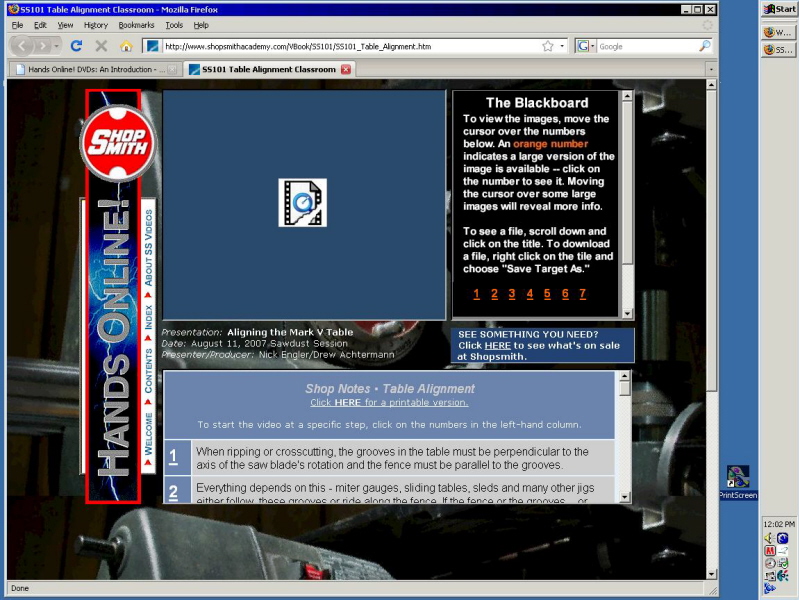
Task: Click the Stop loading X icon
Action: coord(101,46)
